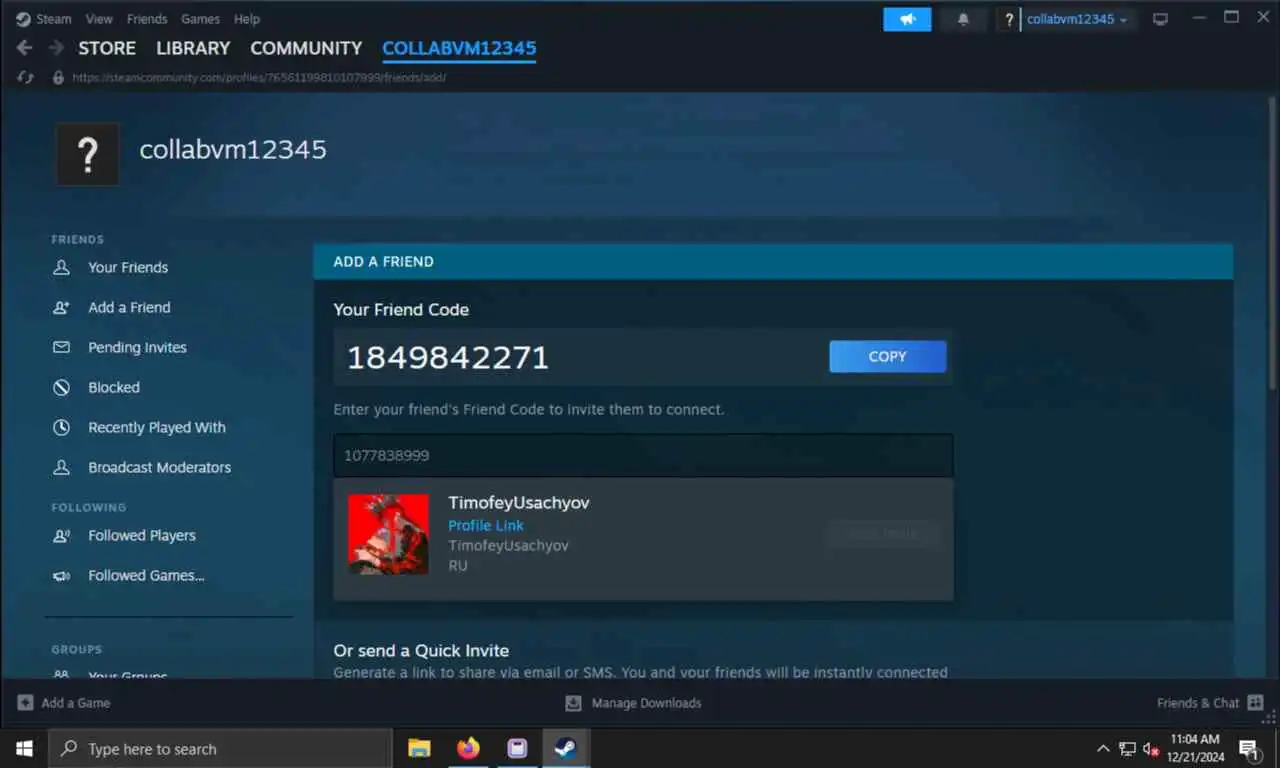Open the Recently Played With link
The height and width of the screenshot is (768, 1280).
[157, 427]
